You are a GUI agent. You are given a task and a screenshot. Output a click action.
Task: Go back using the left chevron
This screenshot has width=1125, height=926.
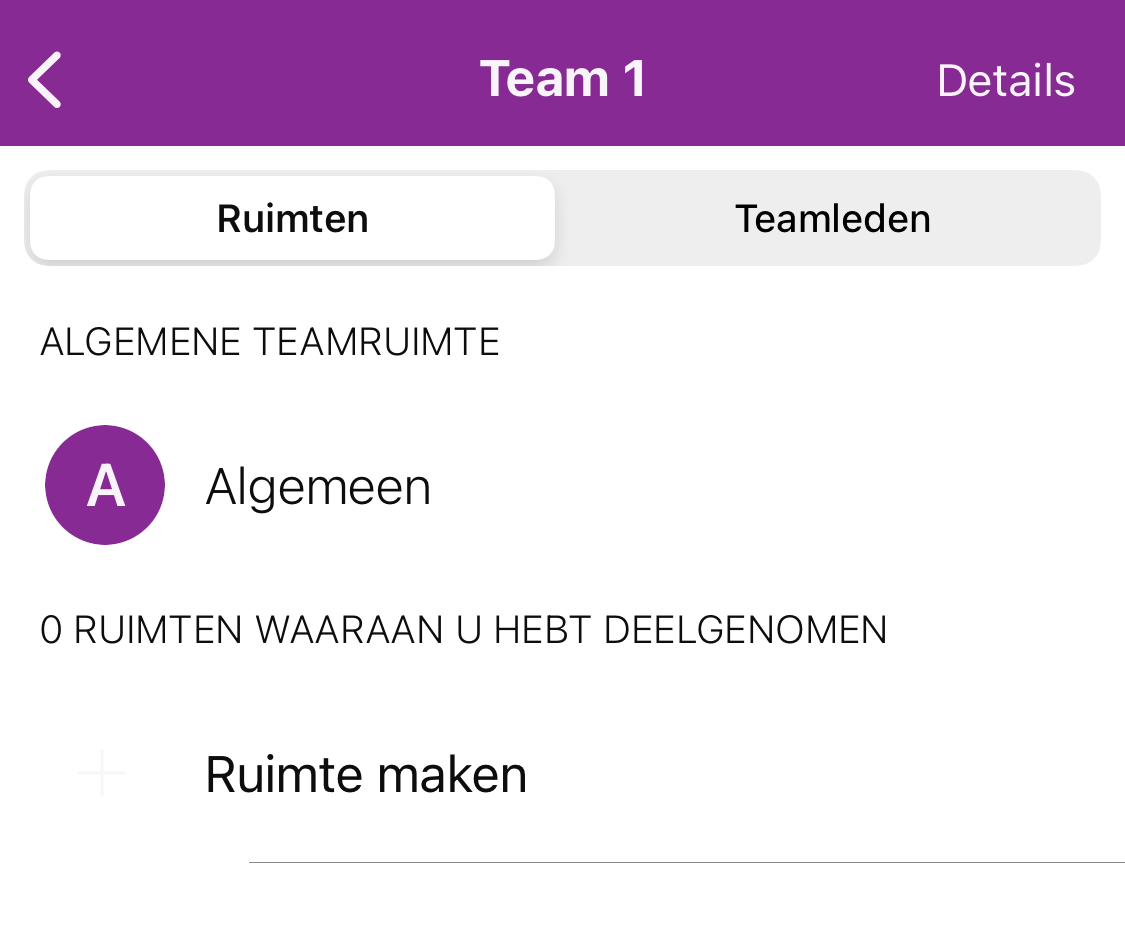[x=46, y=80]
